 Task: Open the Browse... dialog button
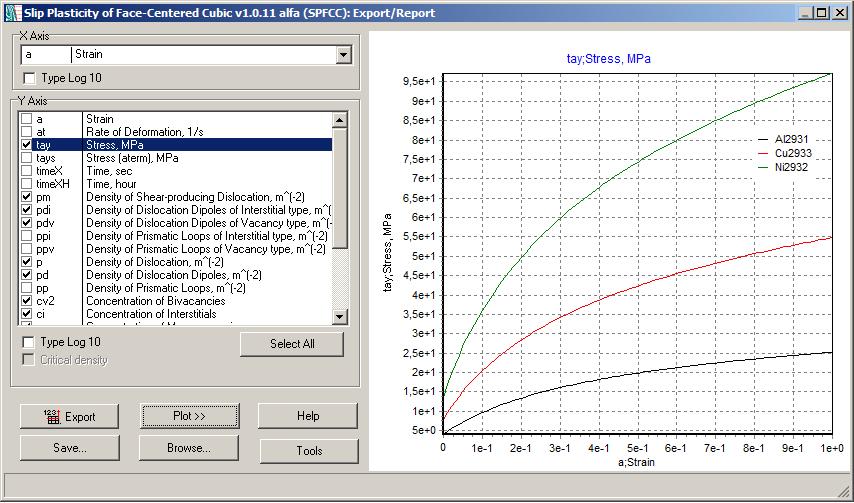tap(189, 448)
